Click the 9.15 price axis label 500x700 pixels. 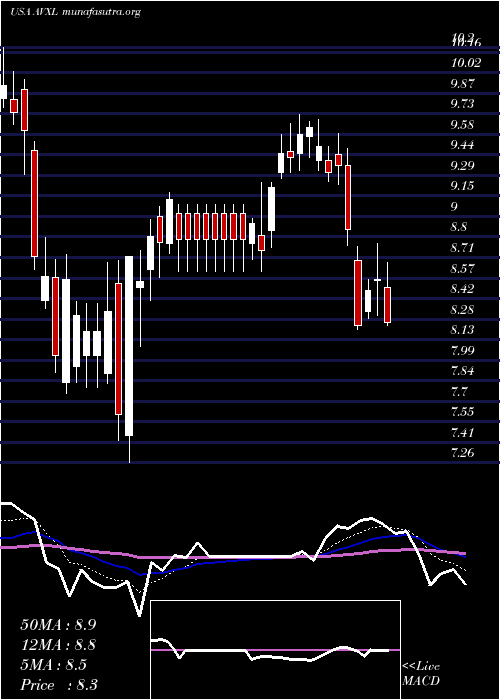pyautogui.click(x=462, y=186)
